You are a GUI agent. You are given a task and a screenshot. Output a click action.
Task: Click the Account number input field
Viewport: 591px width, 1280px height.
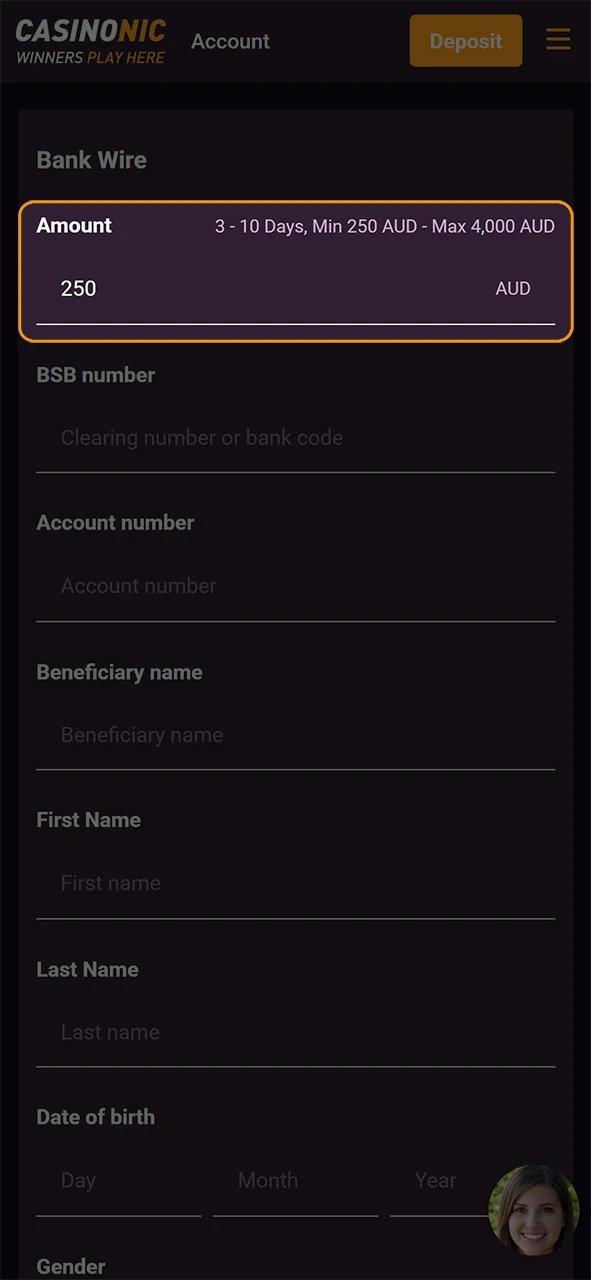295,586
